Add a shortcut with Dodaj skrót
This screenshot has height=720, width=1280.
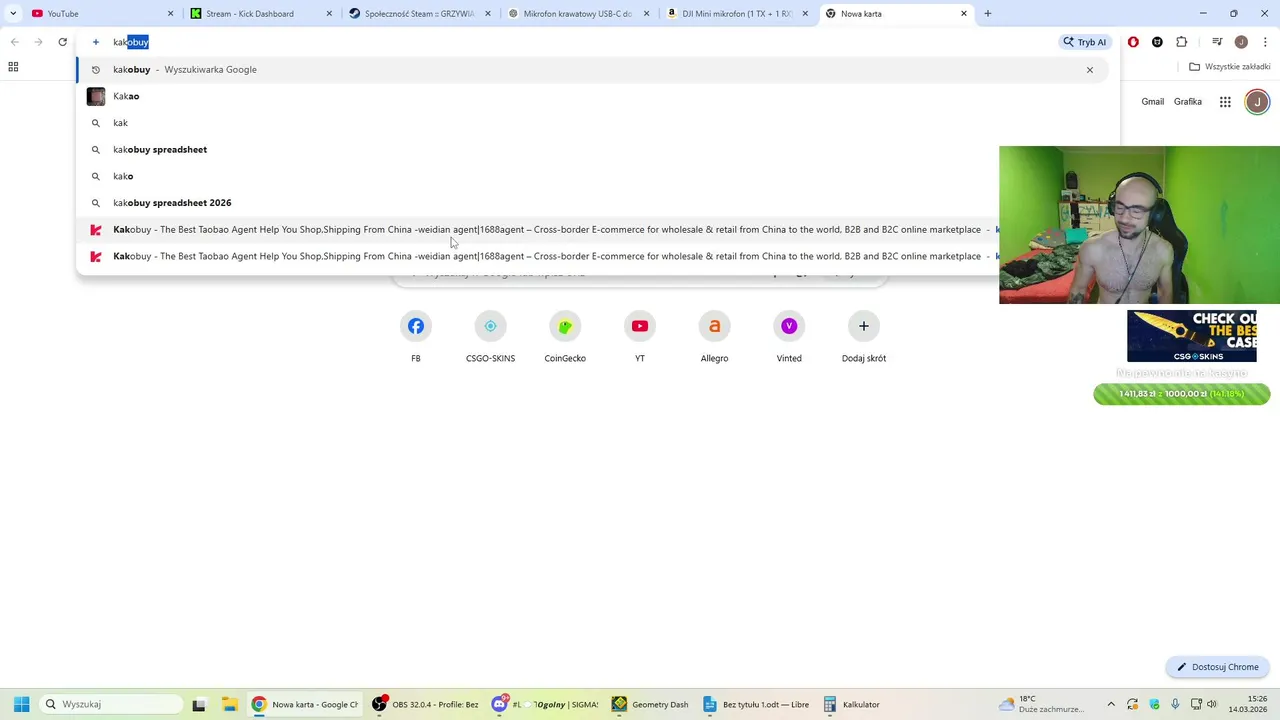coord(864,338)
